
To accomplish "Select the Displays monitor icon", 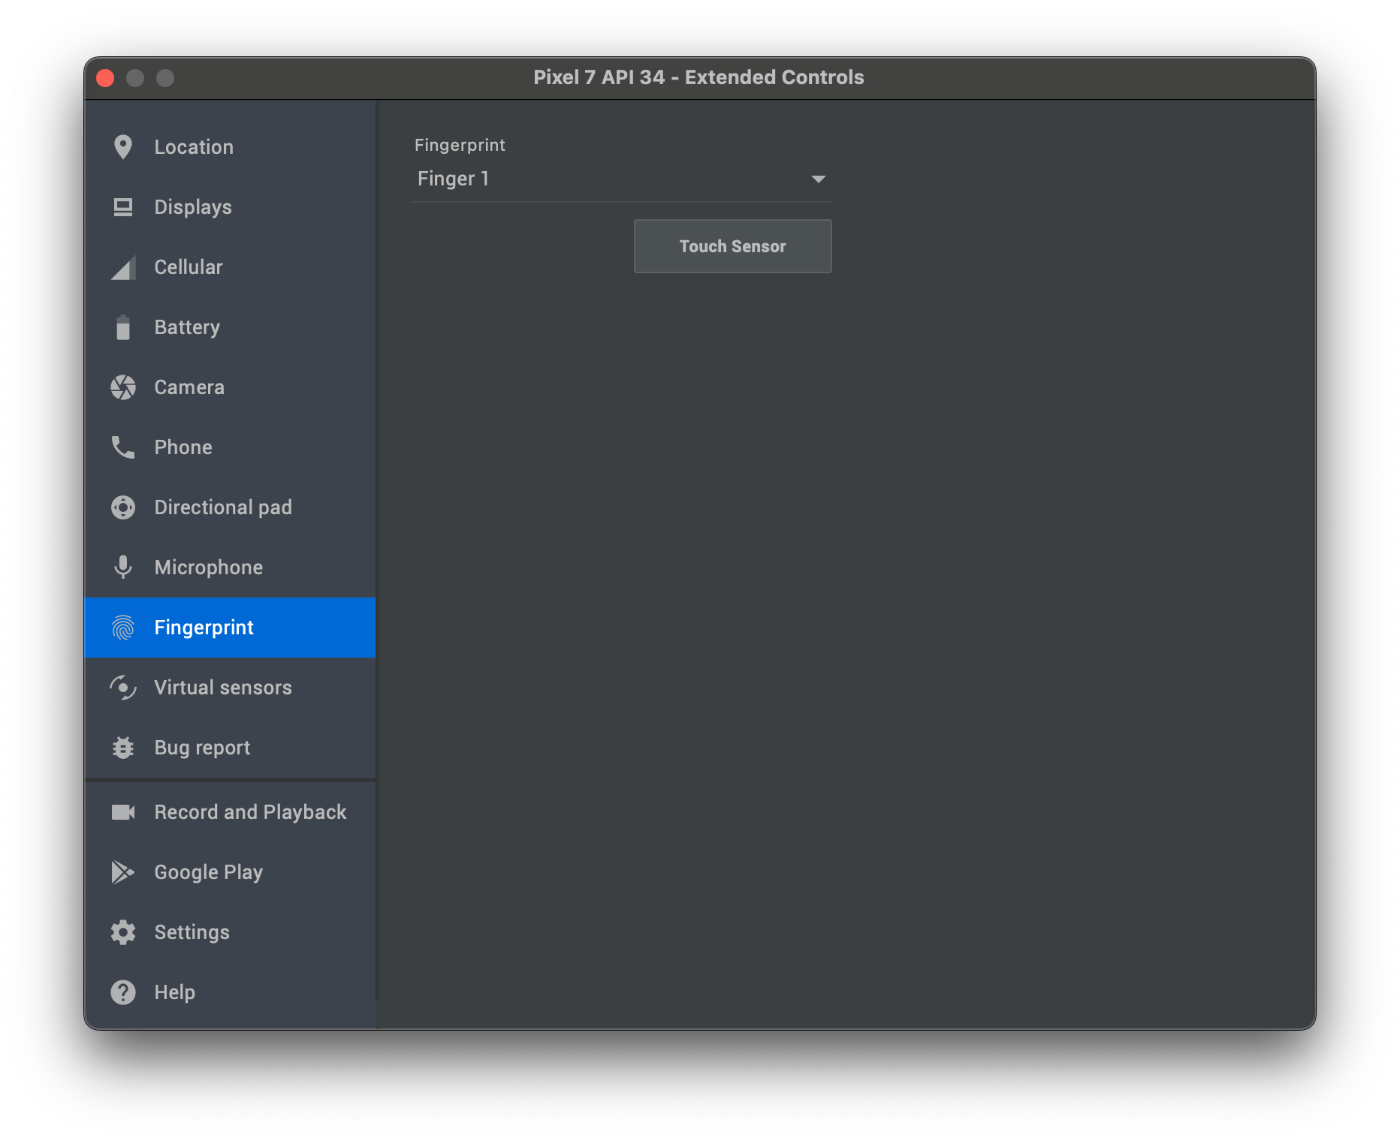I will tap(123, 207).
